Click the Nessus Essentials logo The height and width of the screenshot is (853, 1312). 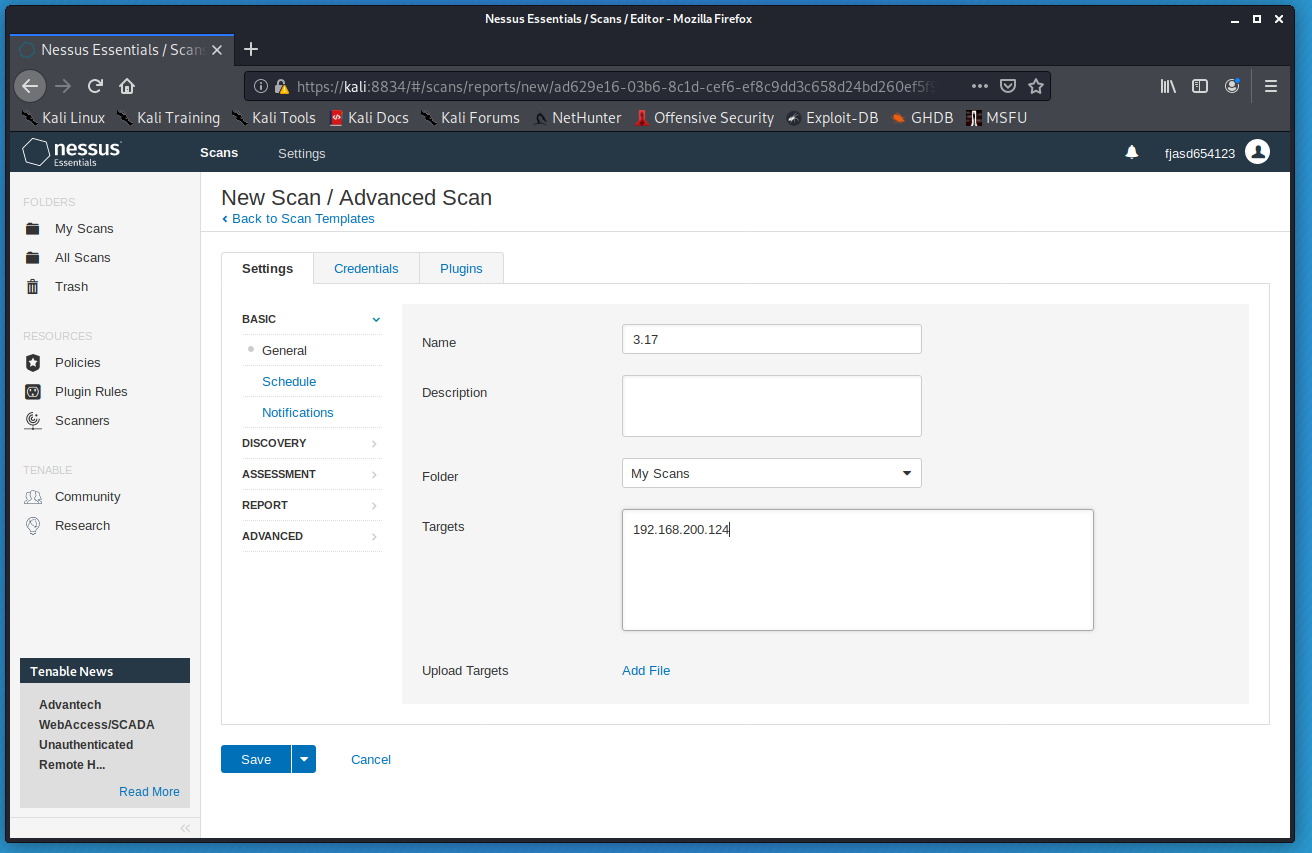pyautogui.click(x=72, y=152)
